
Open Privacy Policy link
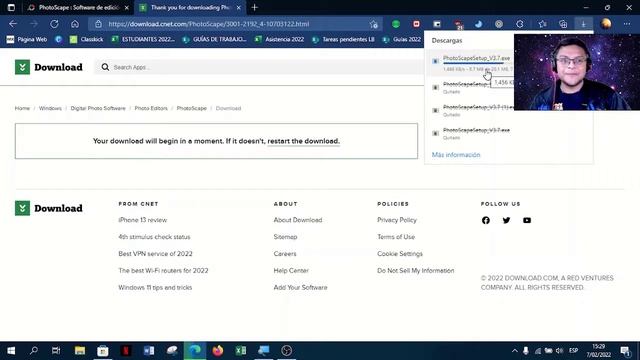[x=397, y=220]
